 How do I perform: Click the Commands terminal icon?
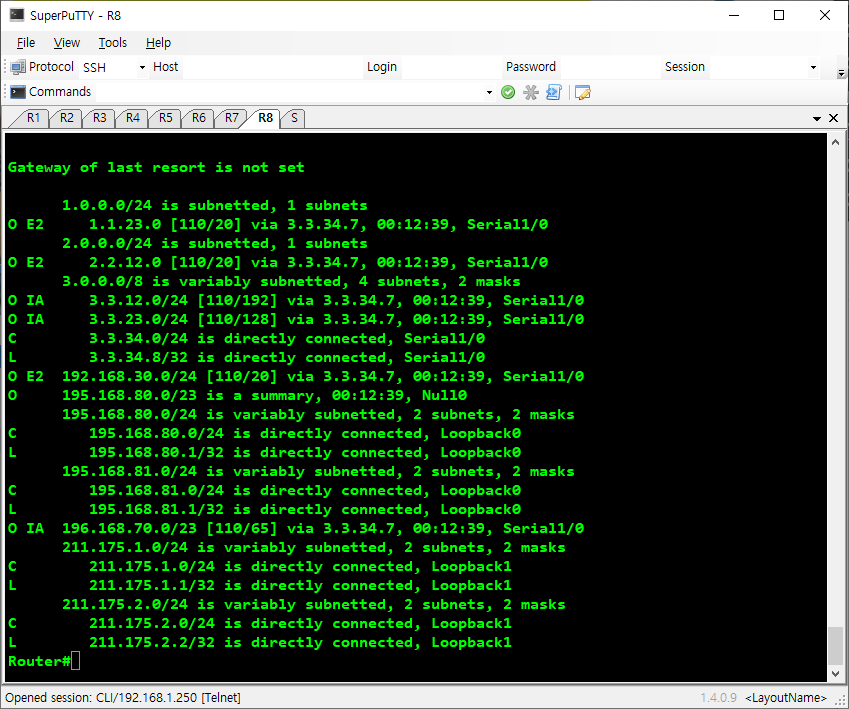click(18, 92)
